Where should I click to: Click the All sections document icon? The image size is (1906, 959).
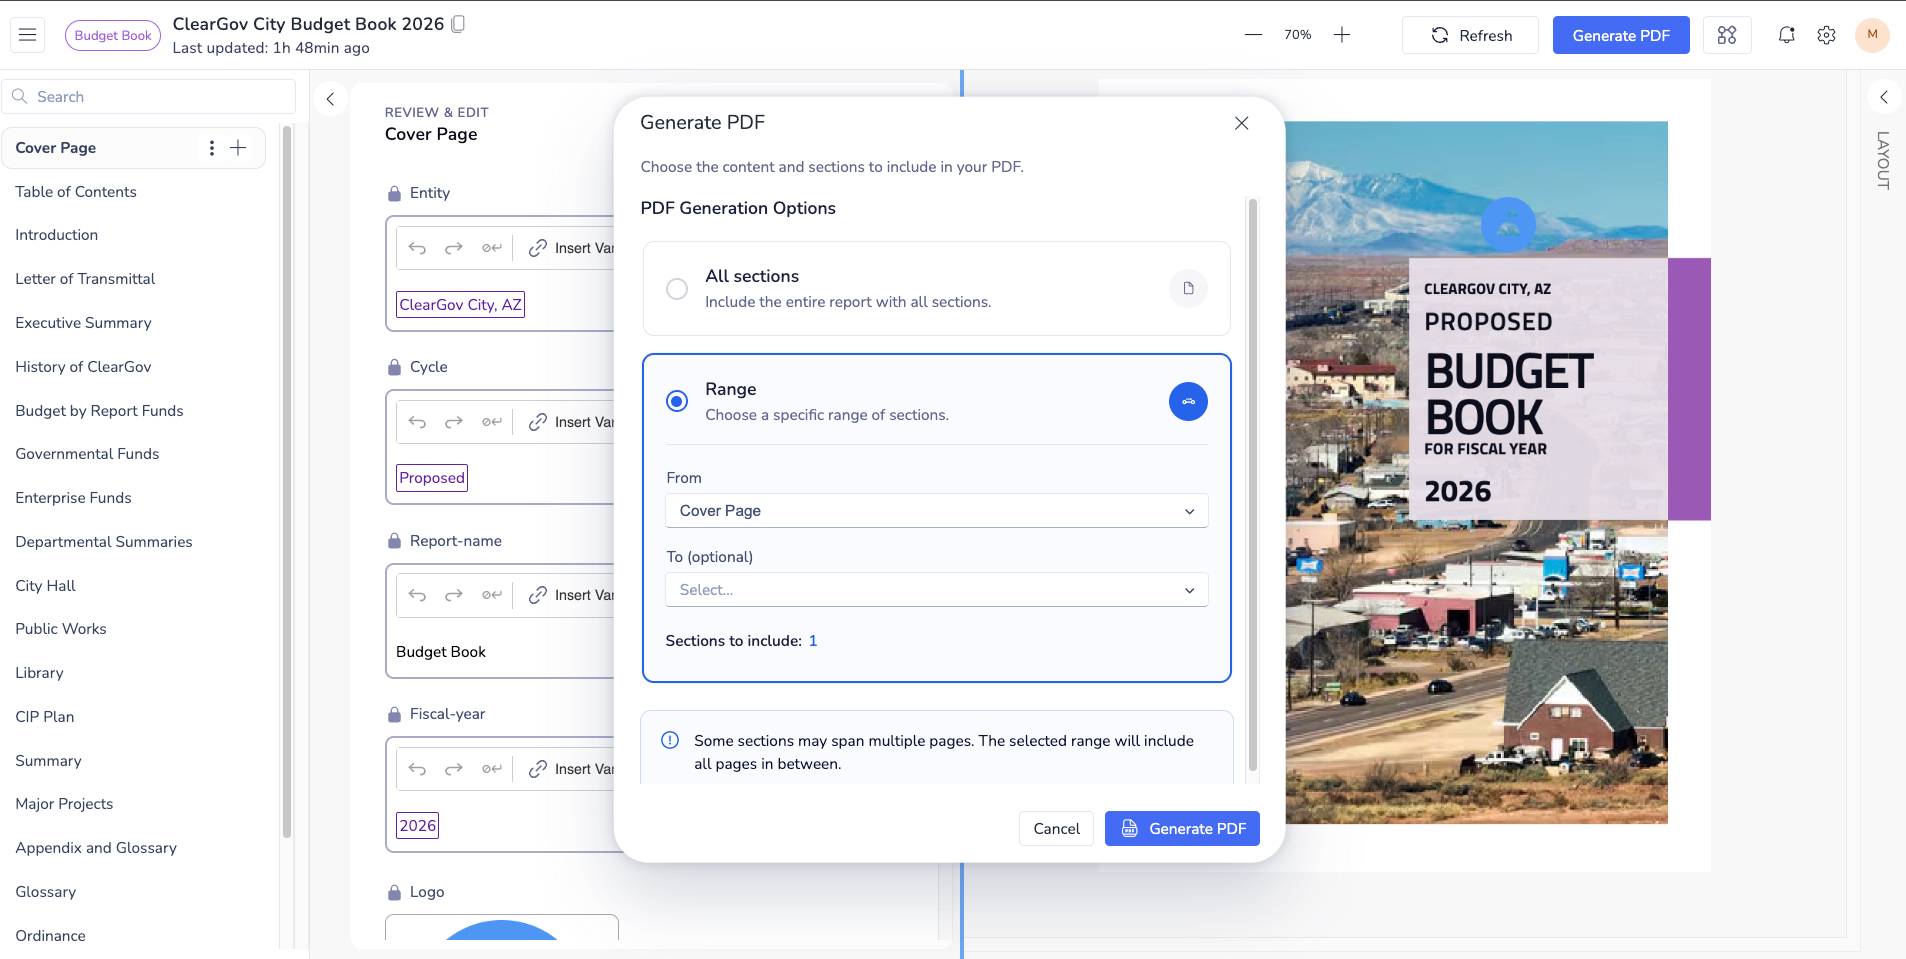click(x=1188, y=288)
